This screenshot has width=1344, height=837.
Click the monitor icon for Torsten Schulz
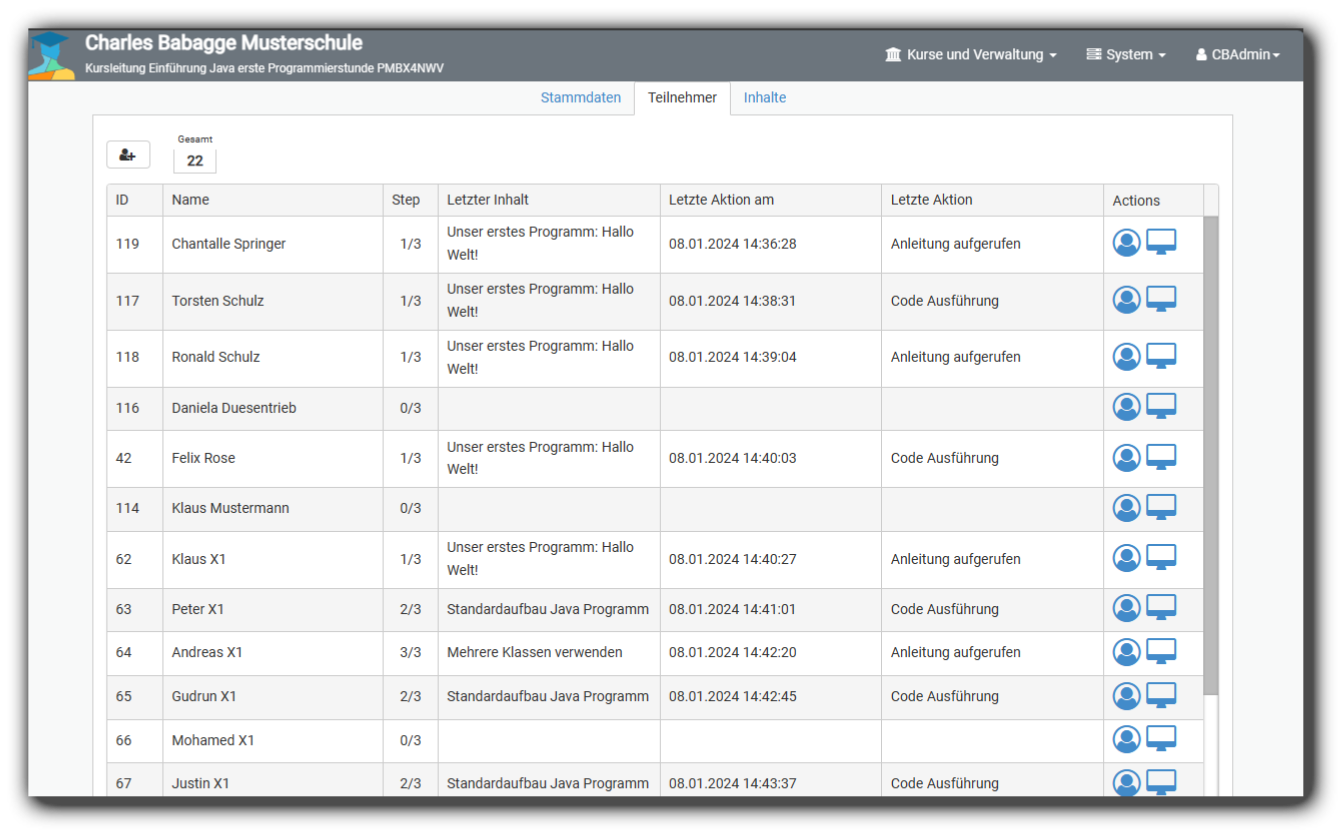pyautogui.click(x=1161, y=299)
